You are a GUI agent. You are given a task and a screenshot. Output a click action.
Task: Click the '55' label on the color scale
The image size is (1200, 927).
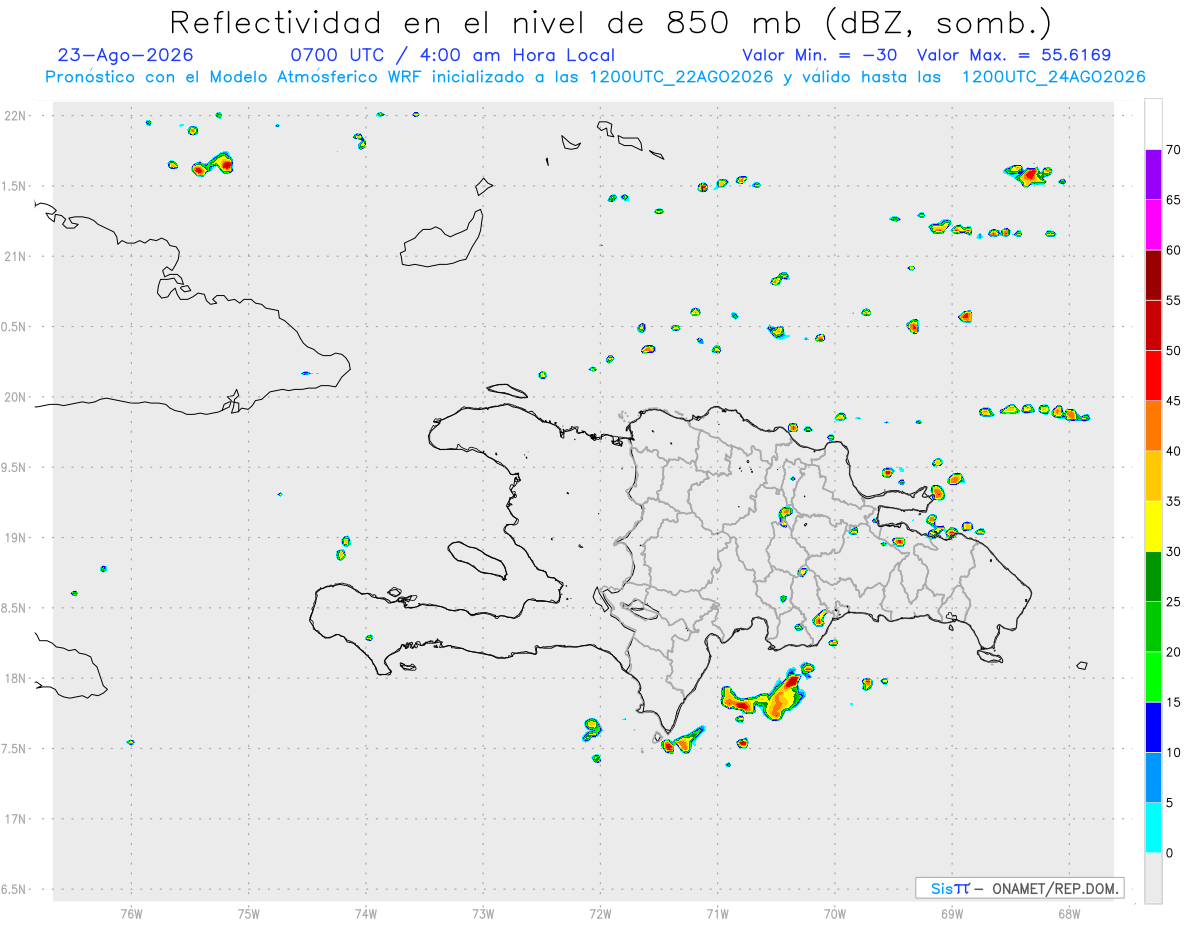pyautogui.click(x=1174, y=301)
